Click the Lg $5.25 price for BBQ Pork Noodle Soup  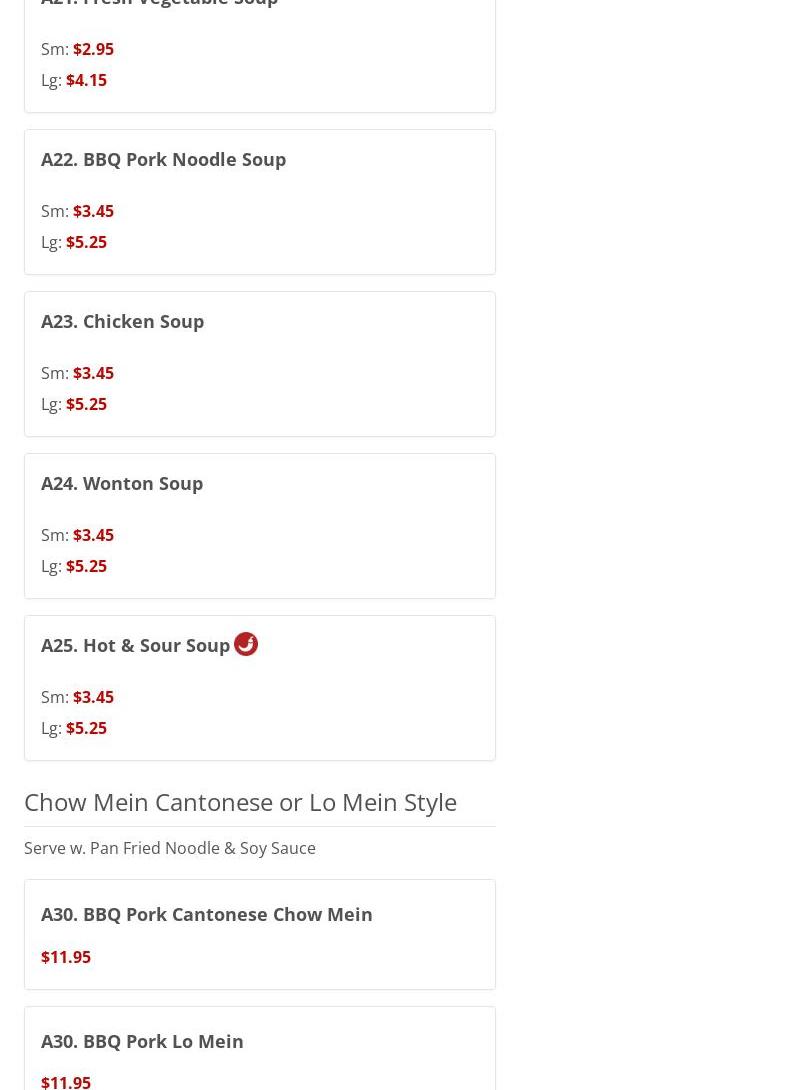pos(86,242)
